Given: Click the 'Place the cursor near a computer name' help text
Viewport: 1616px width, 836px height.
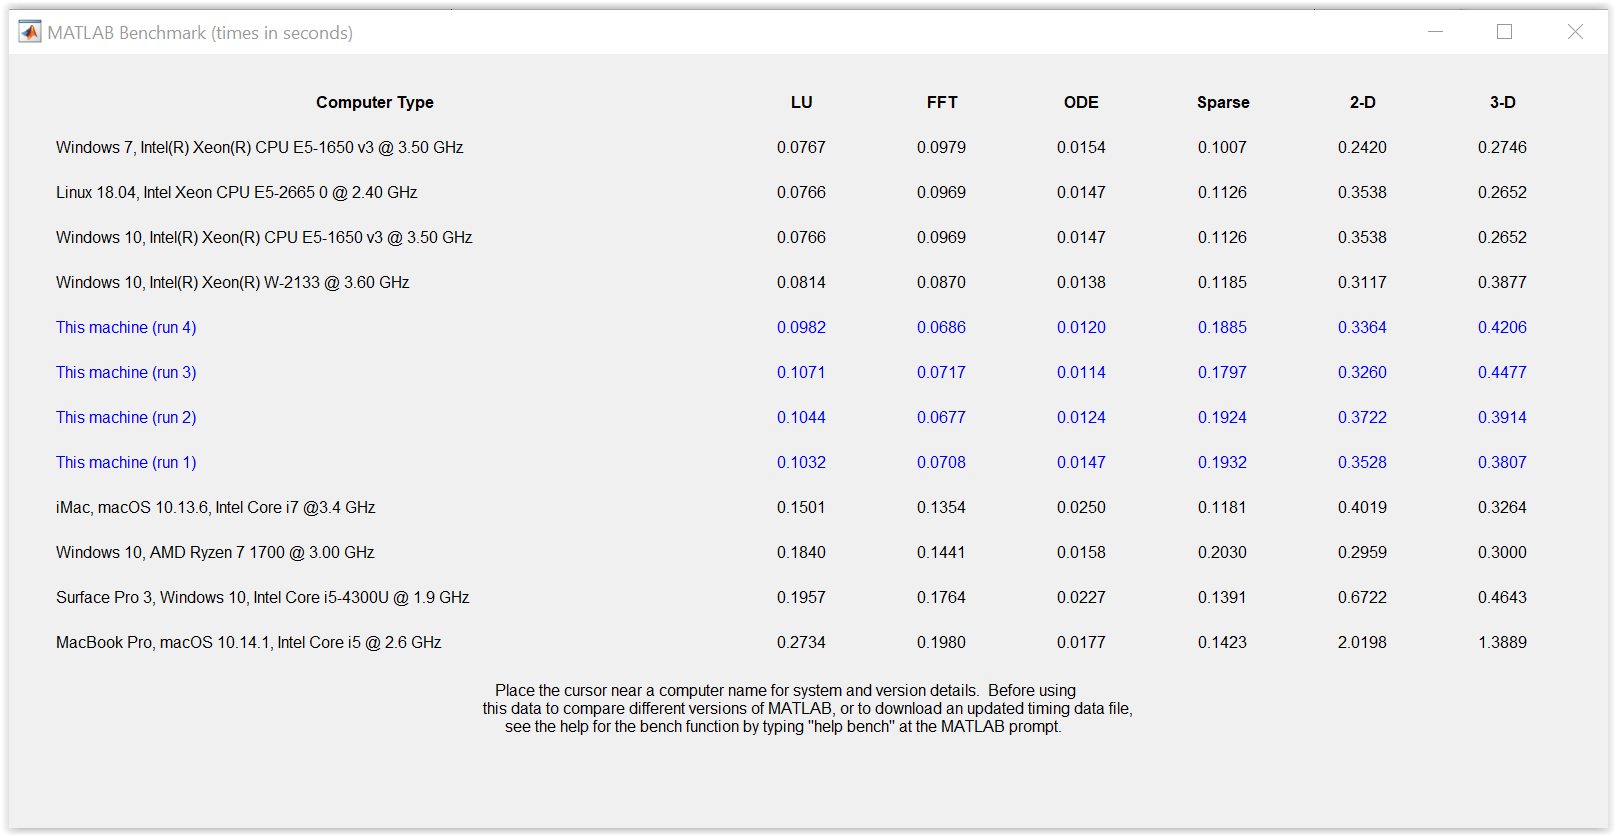Looking at the screenshot, I should [x=807, y=708].
